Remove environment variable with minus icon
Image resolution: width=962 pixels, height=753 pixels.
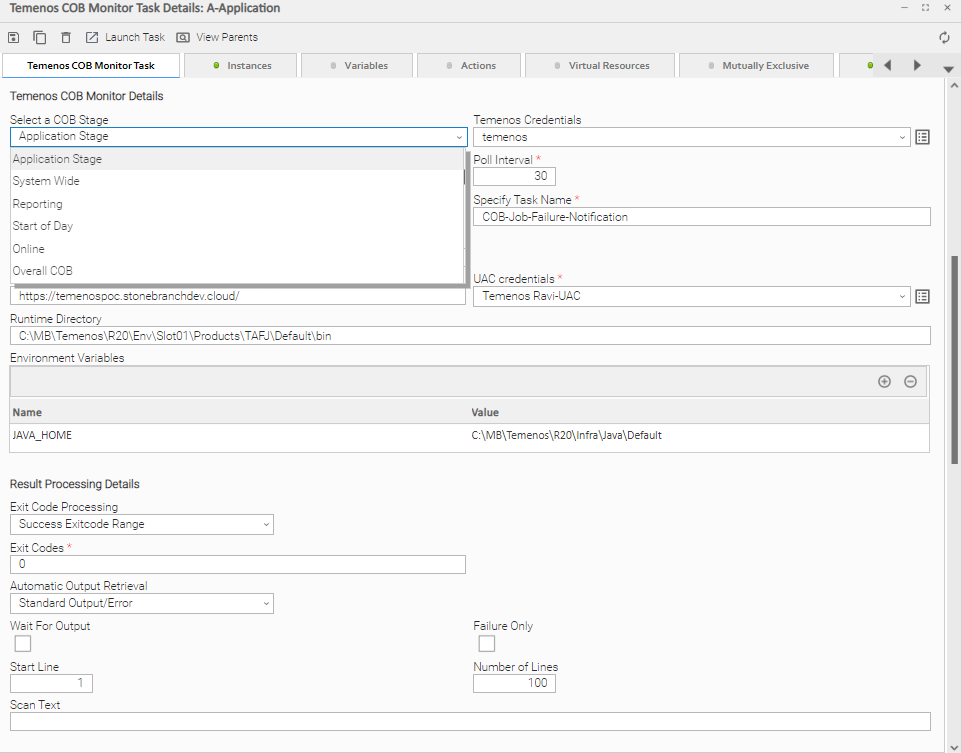tap(910, 382)
